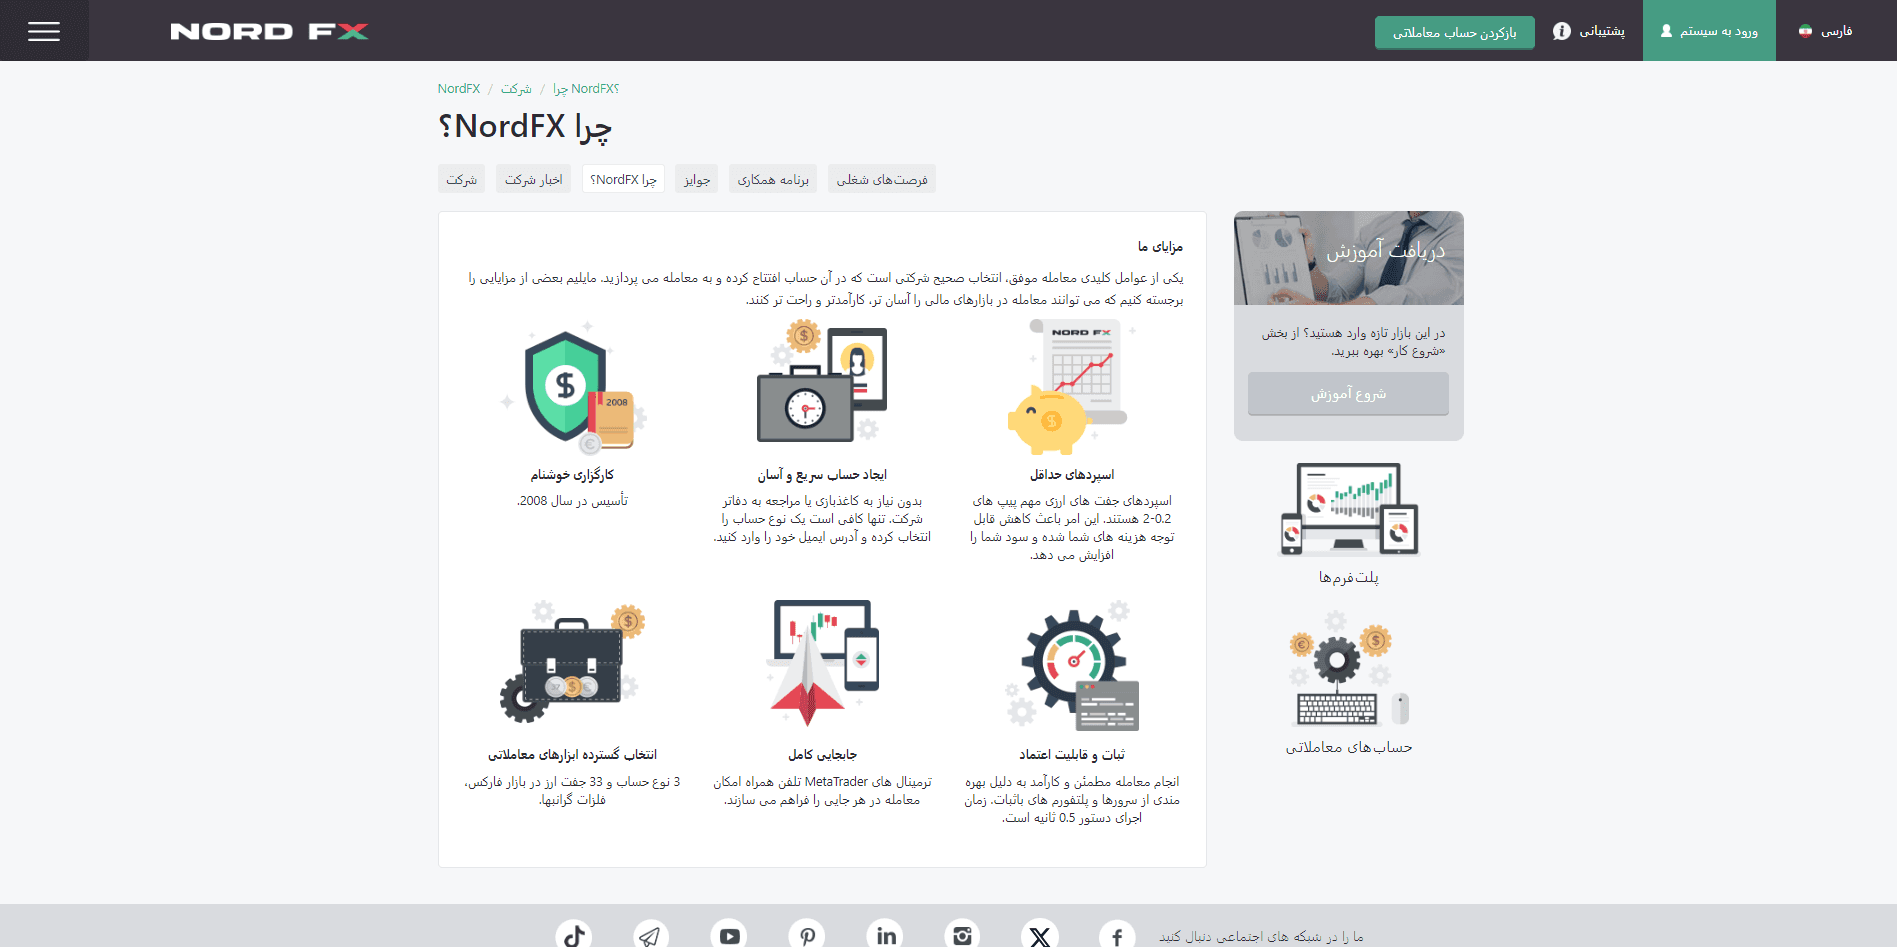Select the company tab

click(x=461, y=179)
